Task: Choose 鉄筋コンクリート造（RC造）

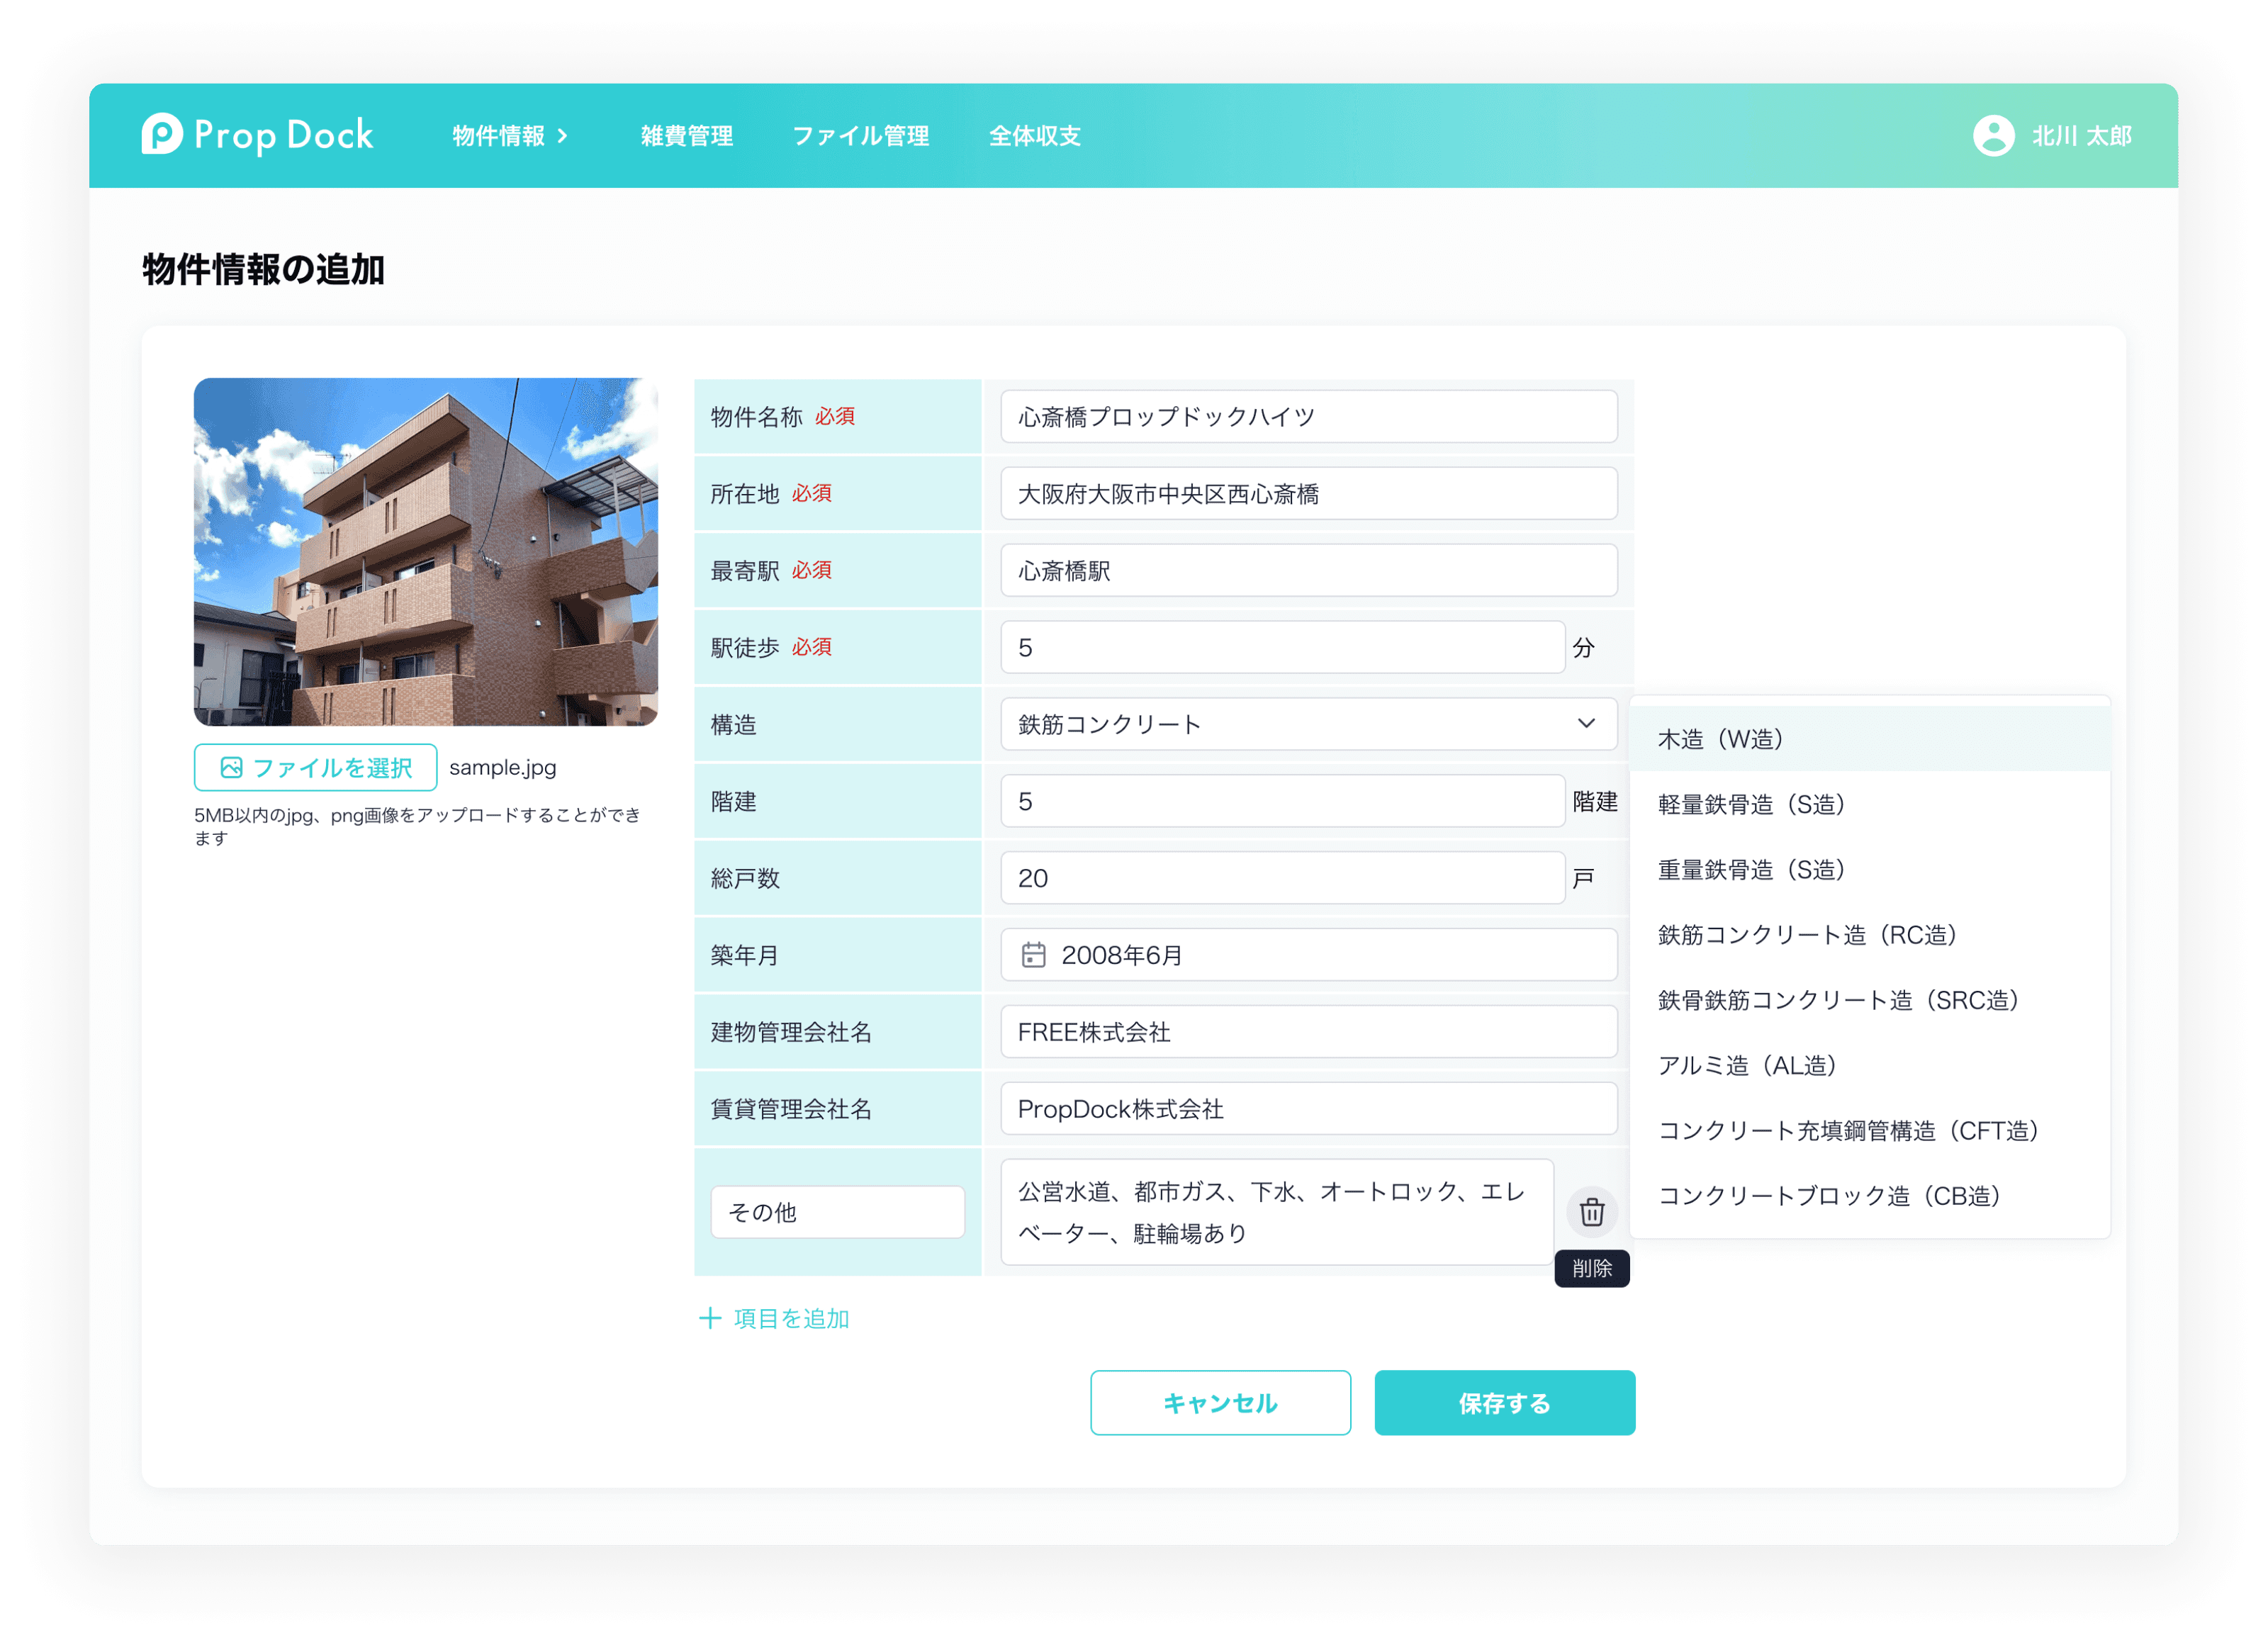Action: pyautogui.click(x=1869, y=935)
